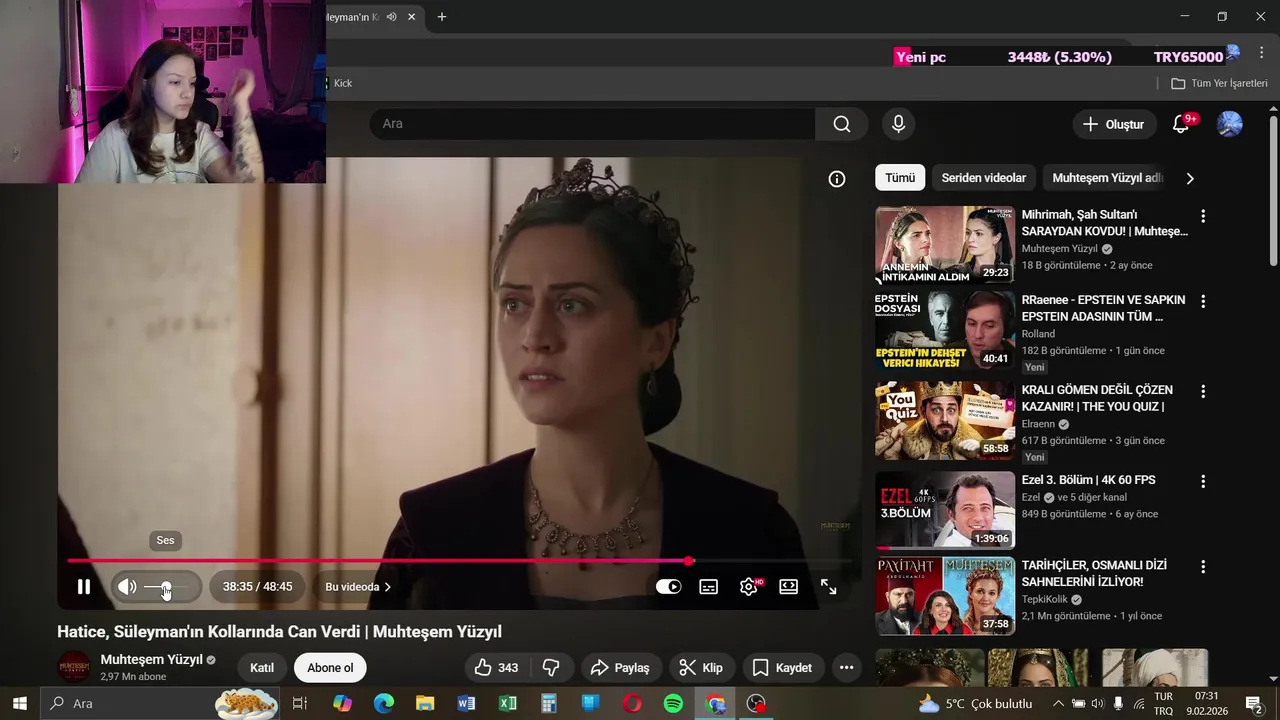Launch Excel from taskbar
Image resolution: width=1280 pixels, height=720 pixels.
coord(508,703)
